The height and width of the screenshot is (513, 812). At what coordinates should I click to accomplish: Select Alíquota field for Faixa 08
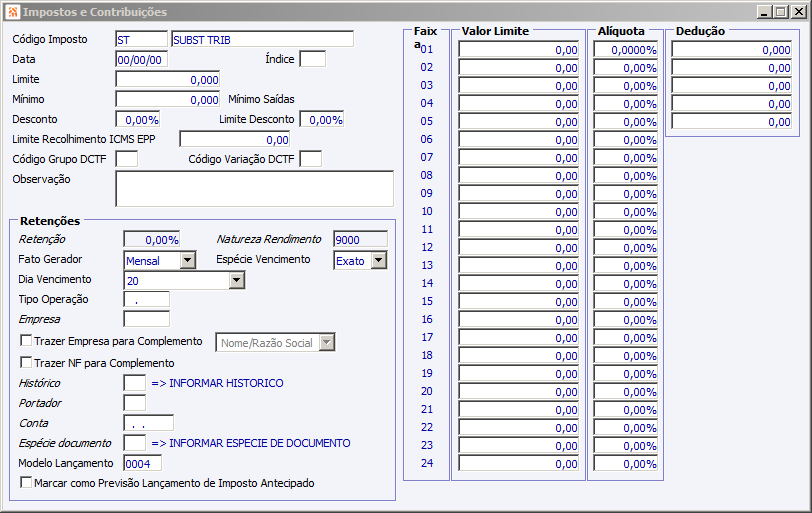pyautogui.click(x=626, y=175)
